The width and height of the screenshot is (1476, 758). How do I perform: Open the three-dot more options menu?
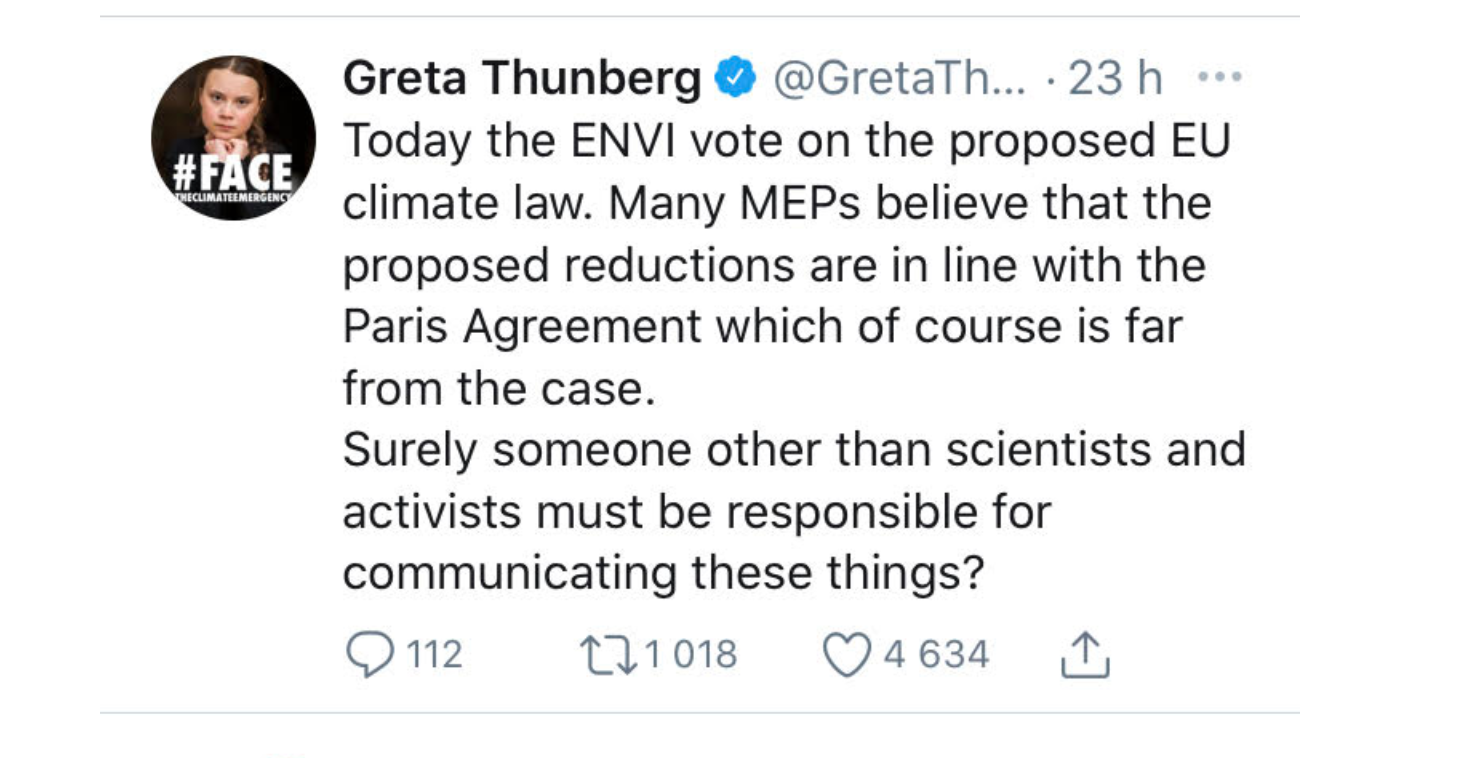point(1220,77)
